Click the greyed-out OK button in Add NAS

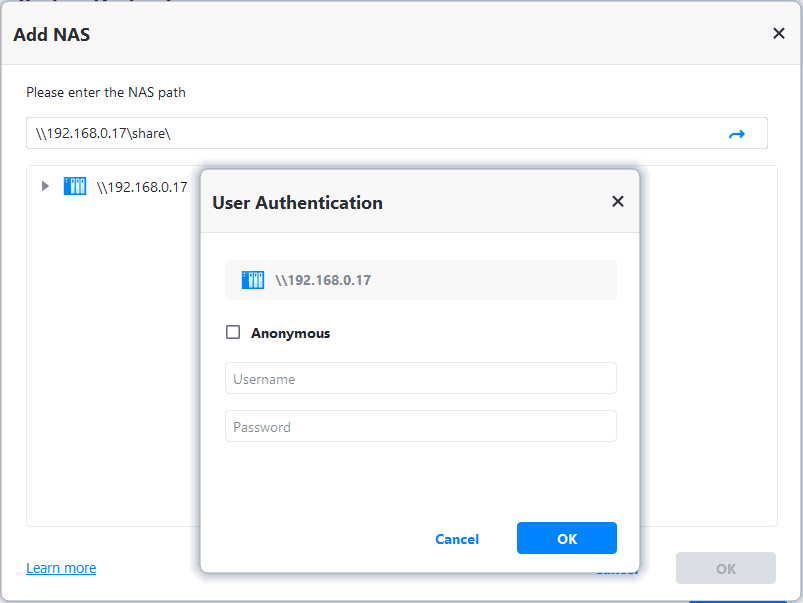pos(725,568)
